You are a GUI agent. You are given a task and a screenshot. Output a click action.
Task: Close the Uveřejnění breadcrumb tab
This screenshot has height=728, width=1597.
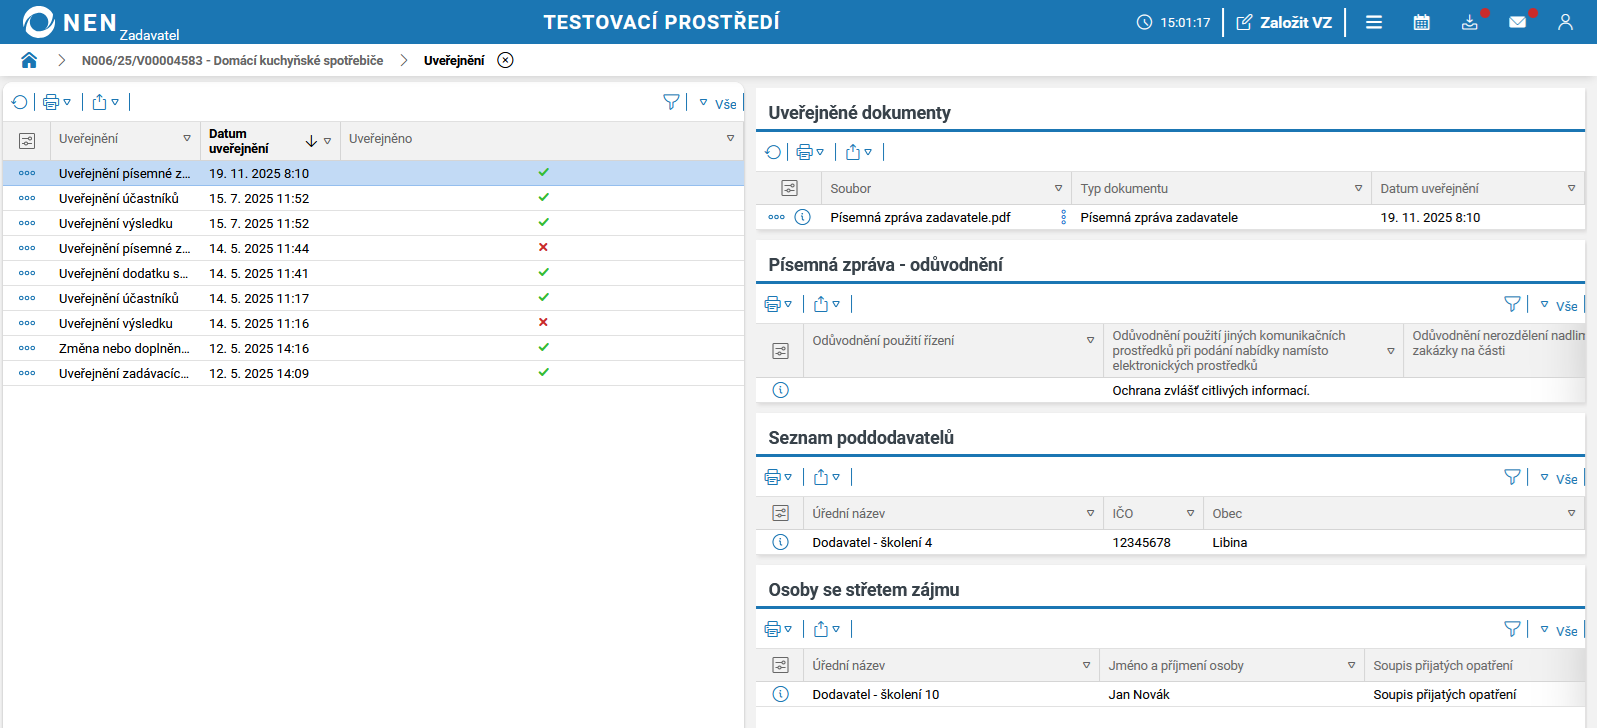[506, 60]
